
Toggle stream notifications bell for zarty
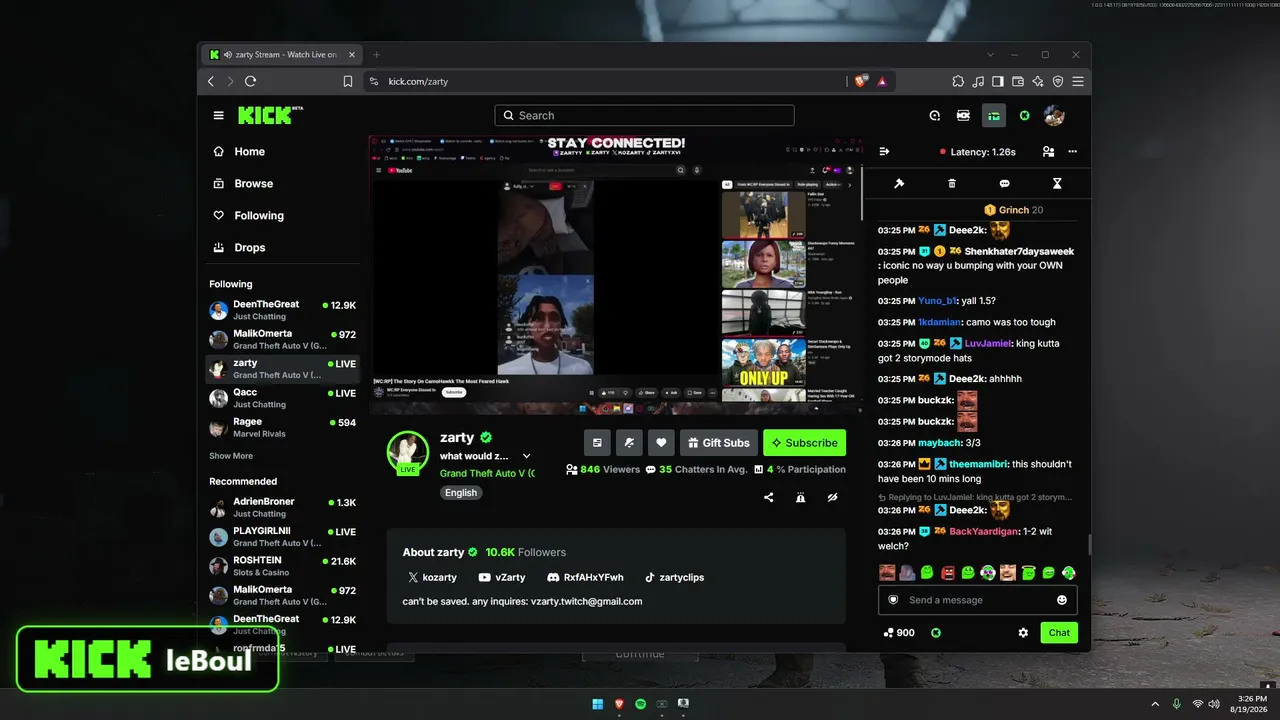pyautogui.click(x=628, y=442)
